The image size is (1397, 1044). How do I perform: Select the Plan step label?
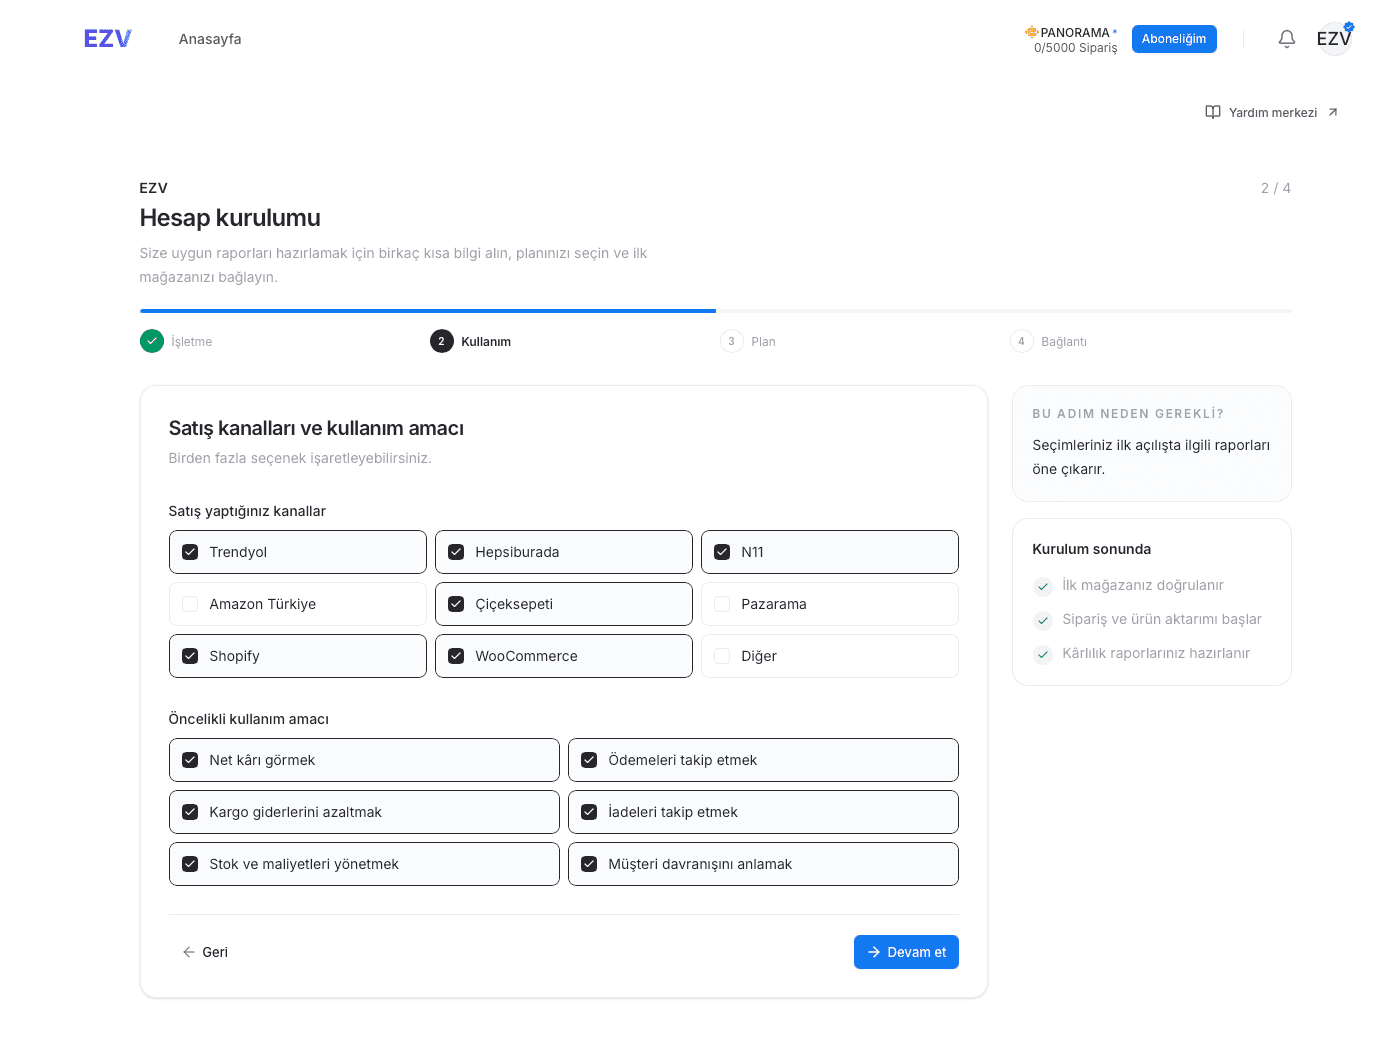click(763, 342)
